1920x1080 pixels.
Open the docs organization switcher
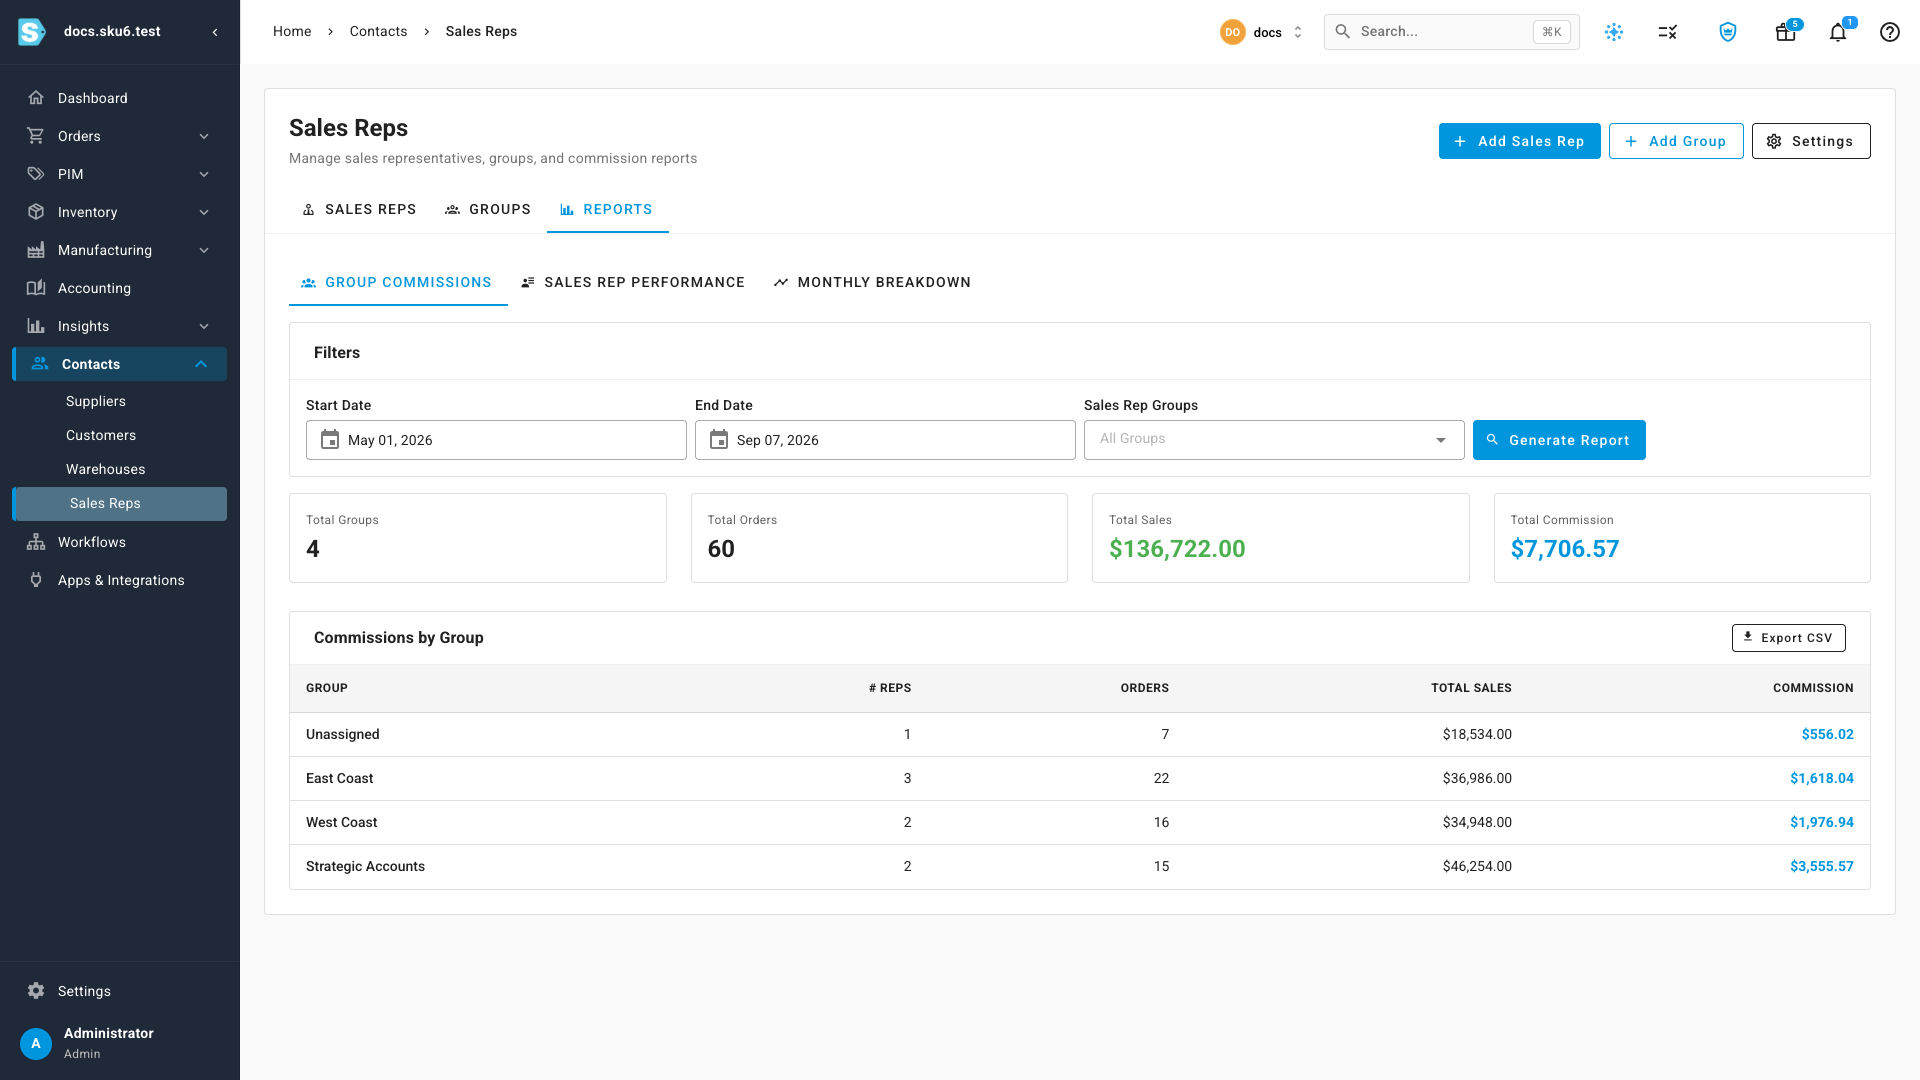(1262, 32)
